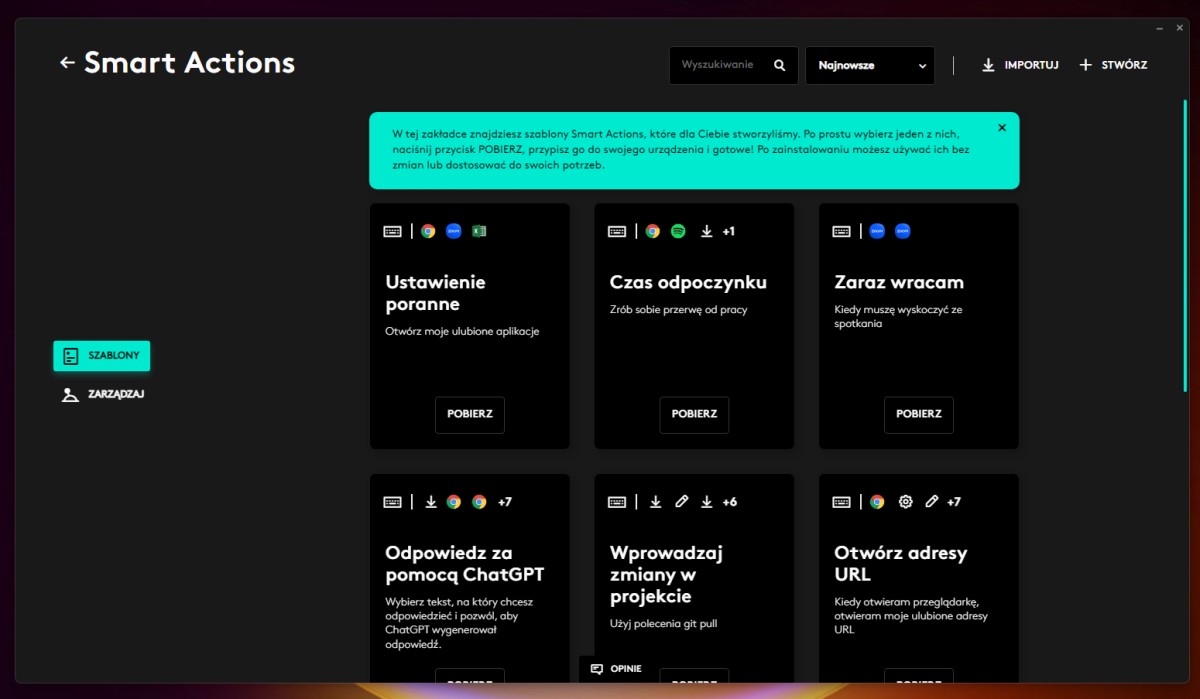Click the Excel icon on Ustawienie poranne card
This screenshot has height=699, width=1200.
tap(479, 231)
